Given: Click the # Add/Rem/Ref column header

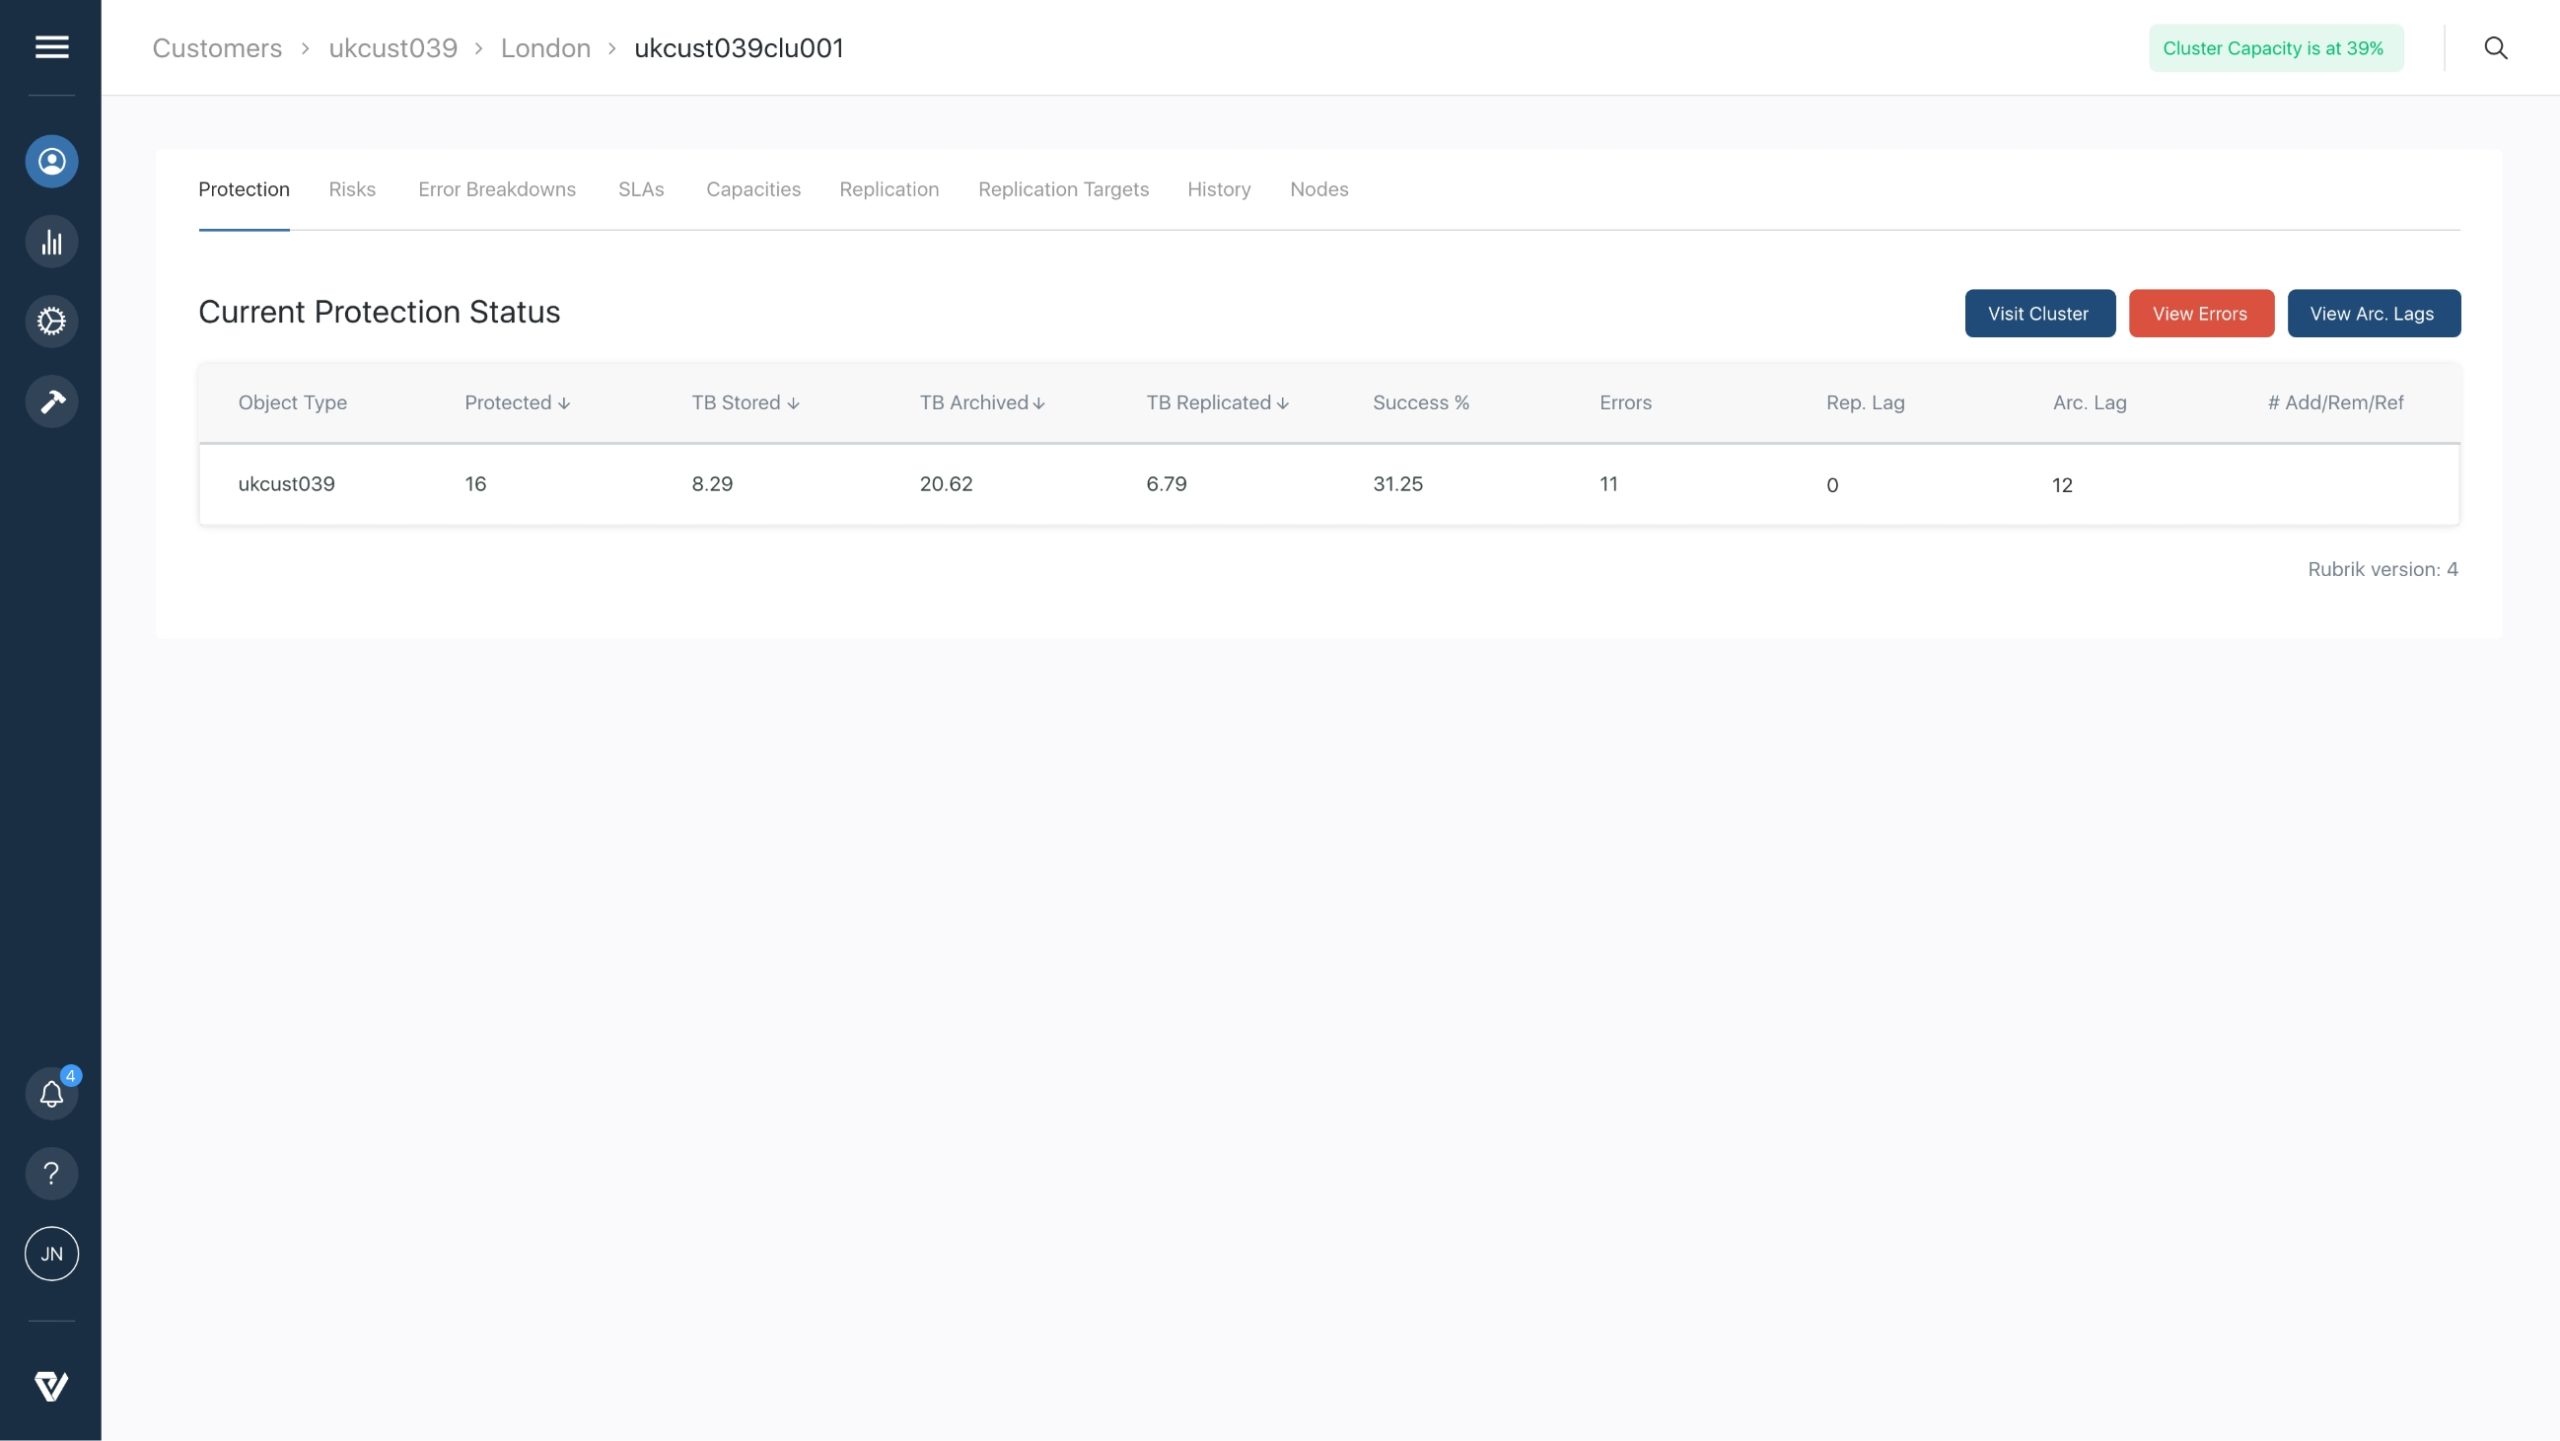Looking at the screenshot, I should 2335,402.
